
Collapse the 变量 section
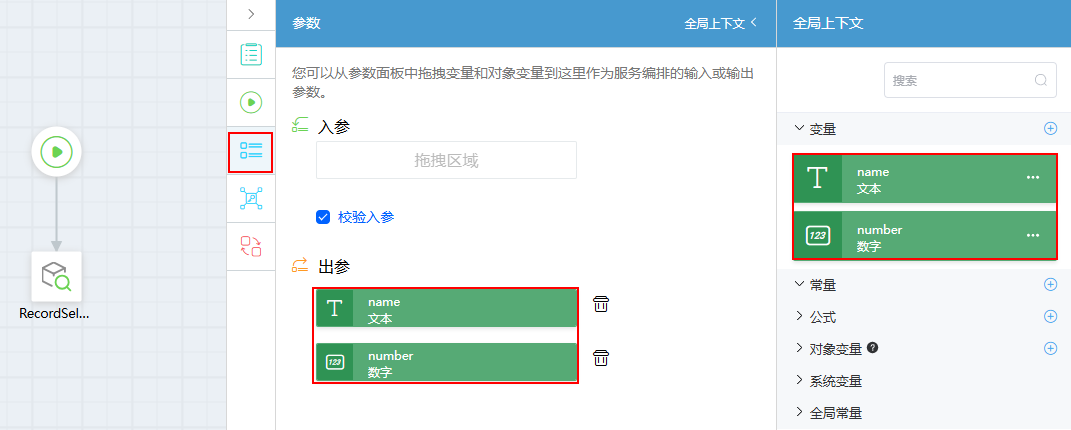point(815,128)
